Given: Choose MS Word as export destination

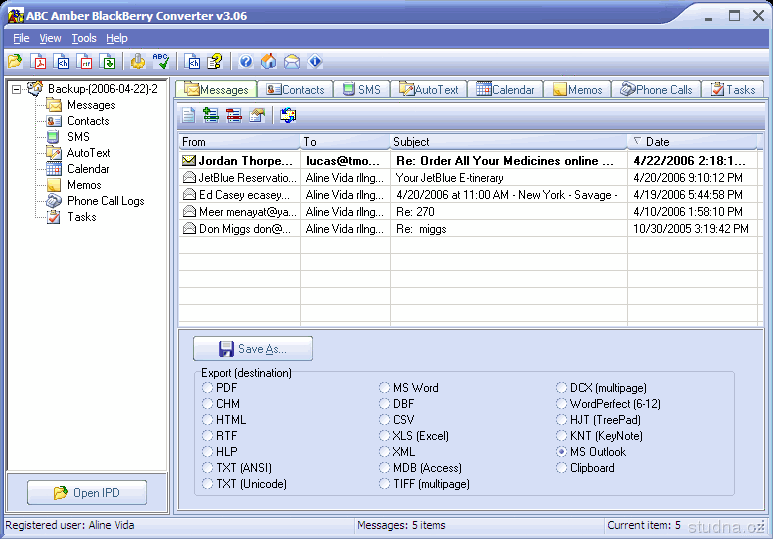Looking at the screenshot, I should point(385,388).
